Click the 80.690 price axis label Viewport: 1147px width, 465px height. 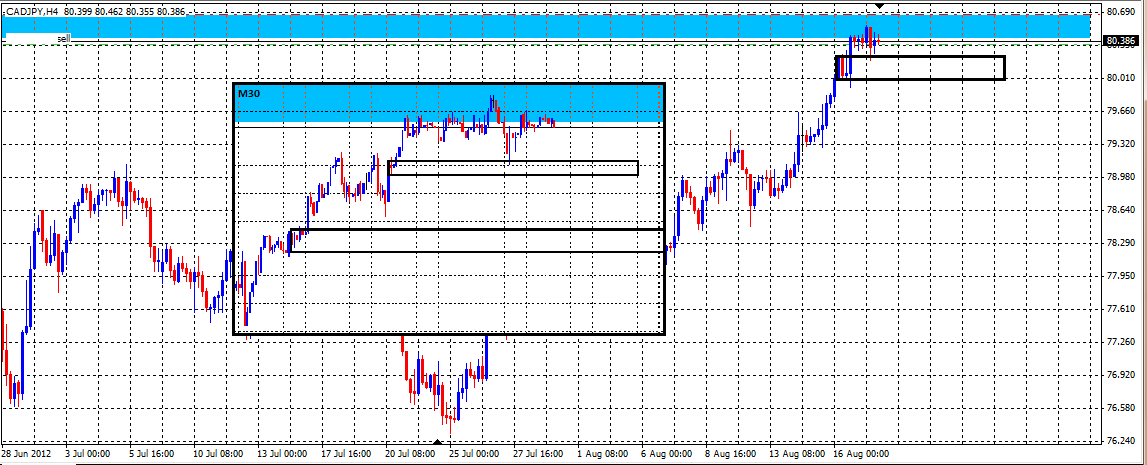pyautogui.click(x=1120, y=12)
